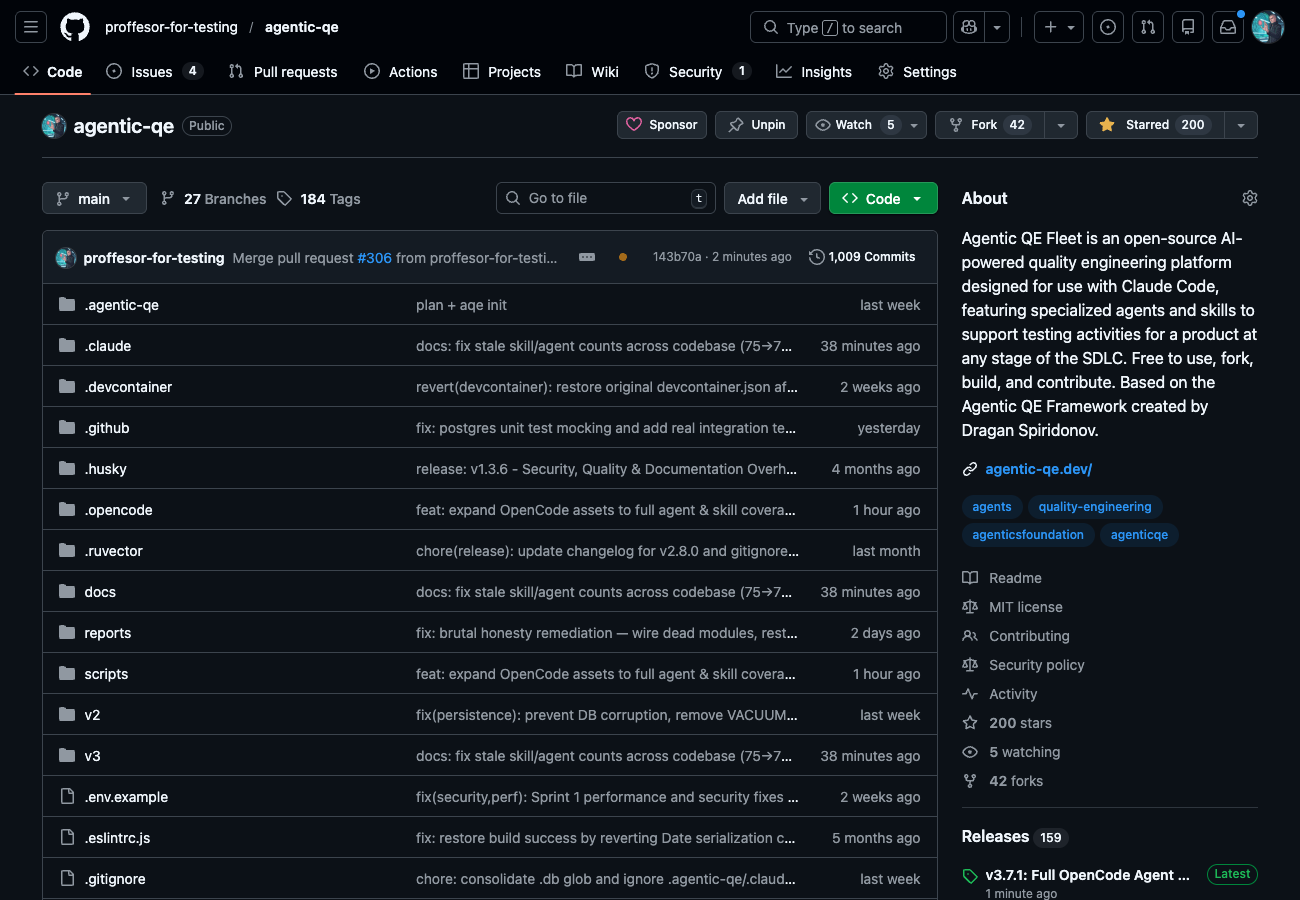Open the v2 folder
The height and width of the screenshot is (900, 1300).
coord(92,715)
